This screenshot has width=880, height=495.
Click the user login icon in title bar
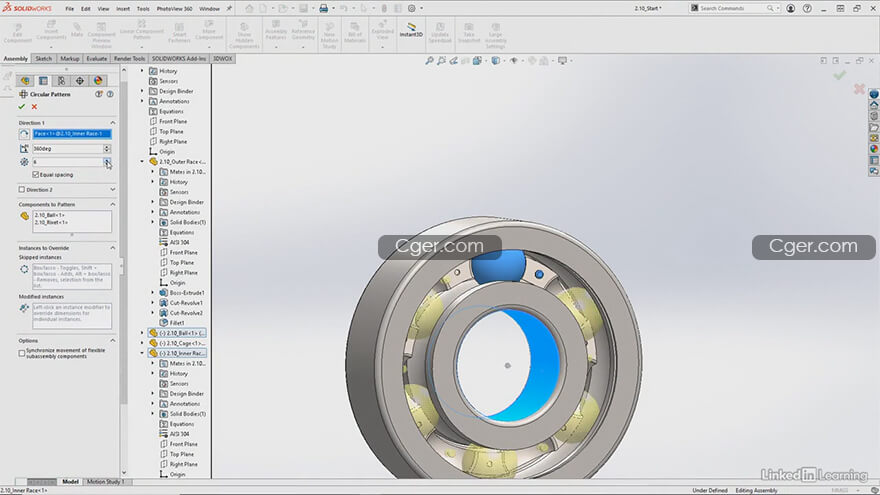click(x=790, y=8)
